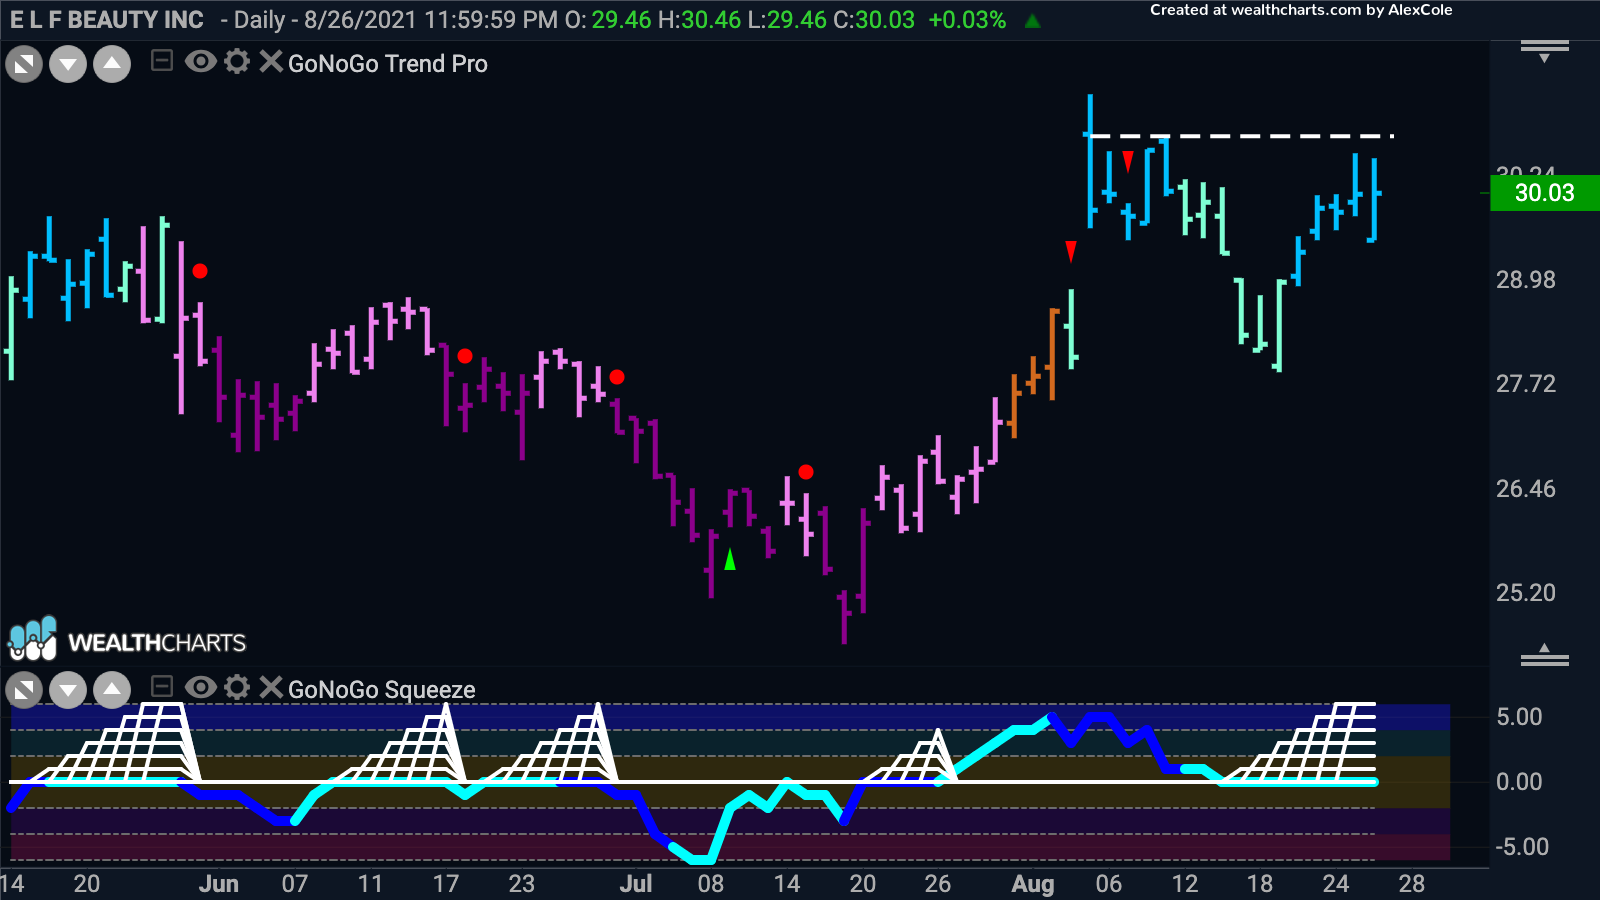Click the E L F BEAUTY INC symbol title
Image resolution: width=1600 pixels, height=900 pixels.
107,20
